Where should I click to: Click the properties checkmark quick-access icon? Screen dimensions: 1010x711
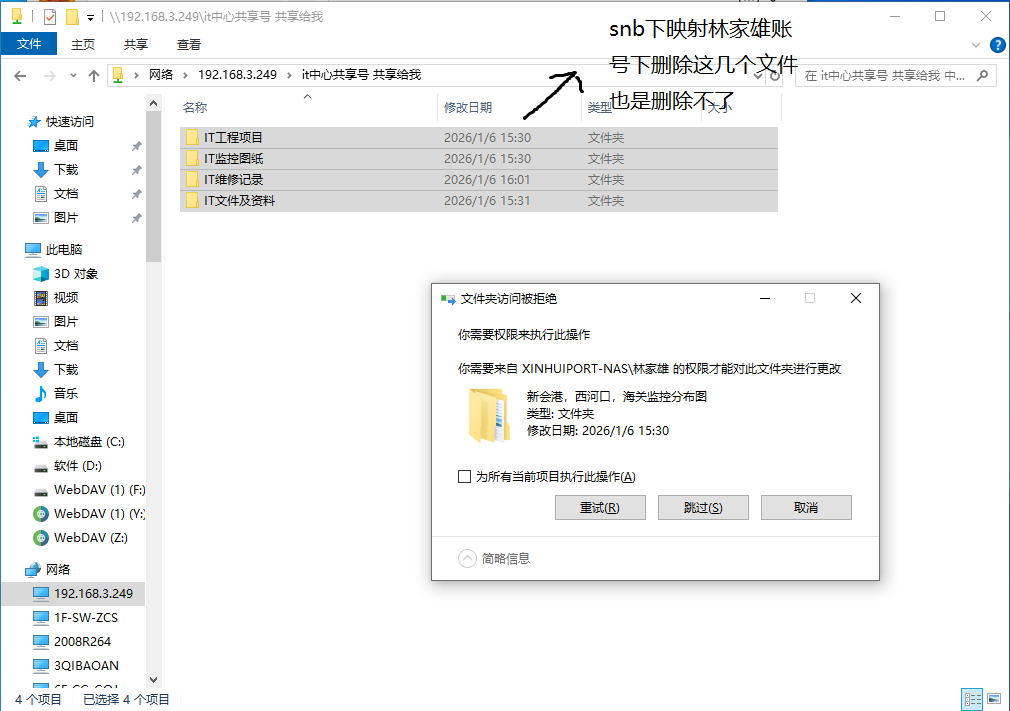(x=50, y=17)
